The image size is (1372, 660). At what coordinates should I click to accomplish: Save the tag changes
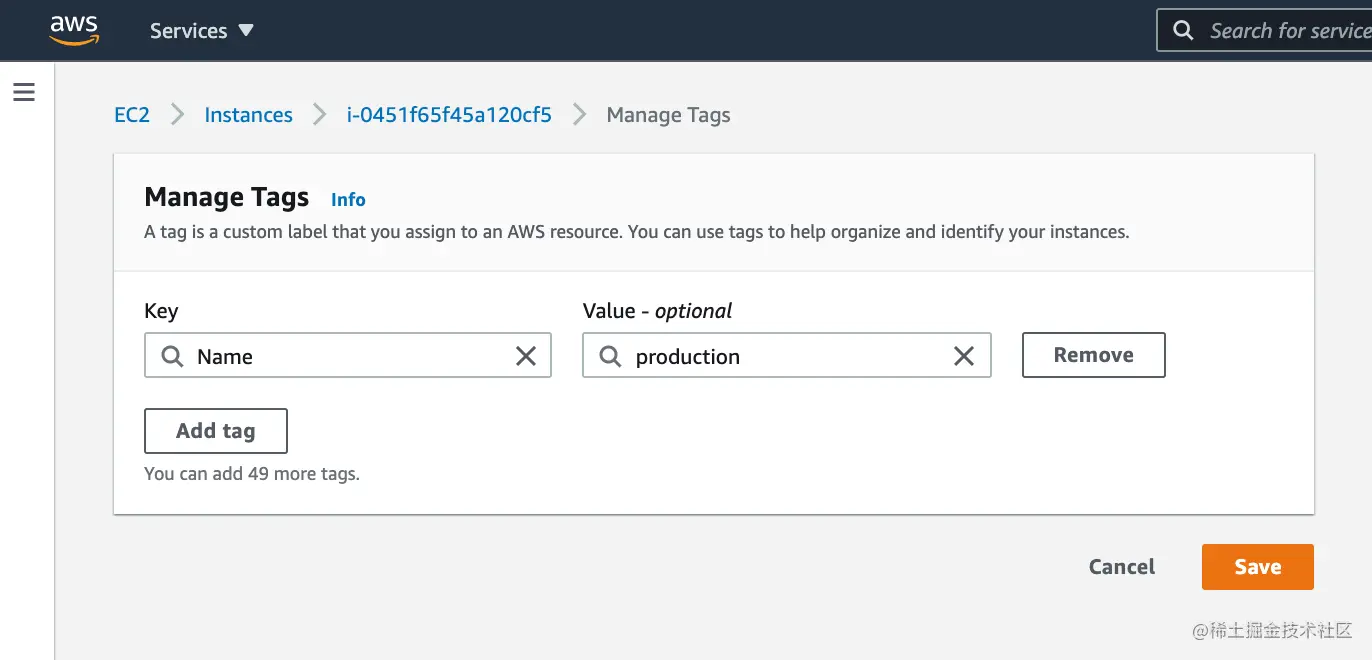point(1257,566)
